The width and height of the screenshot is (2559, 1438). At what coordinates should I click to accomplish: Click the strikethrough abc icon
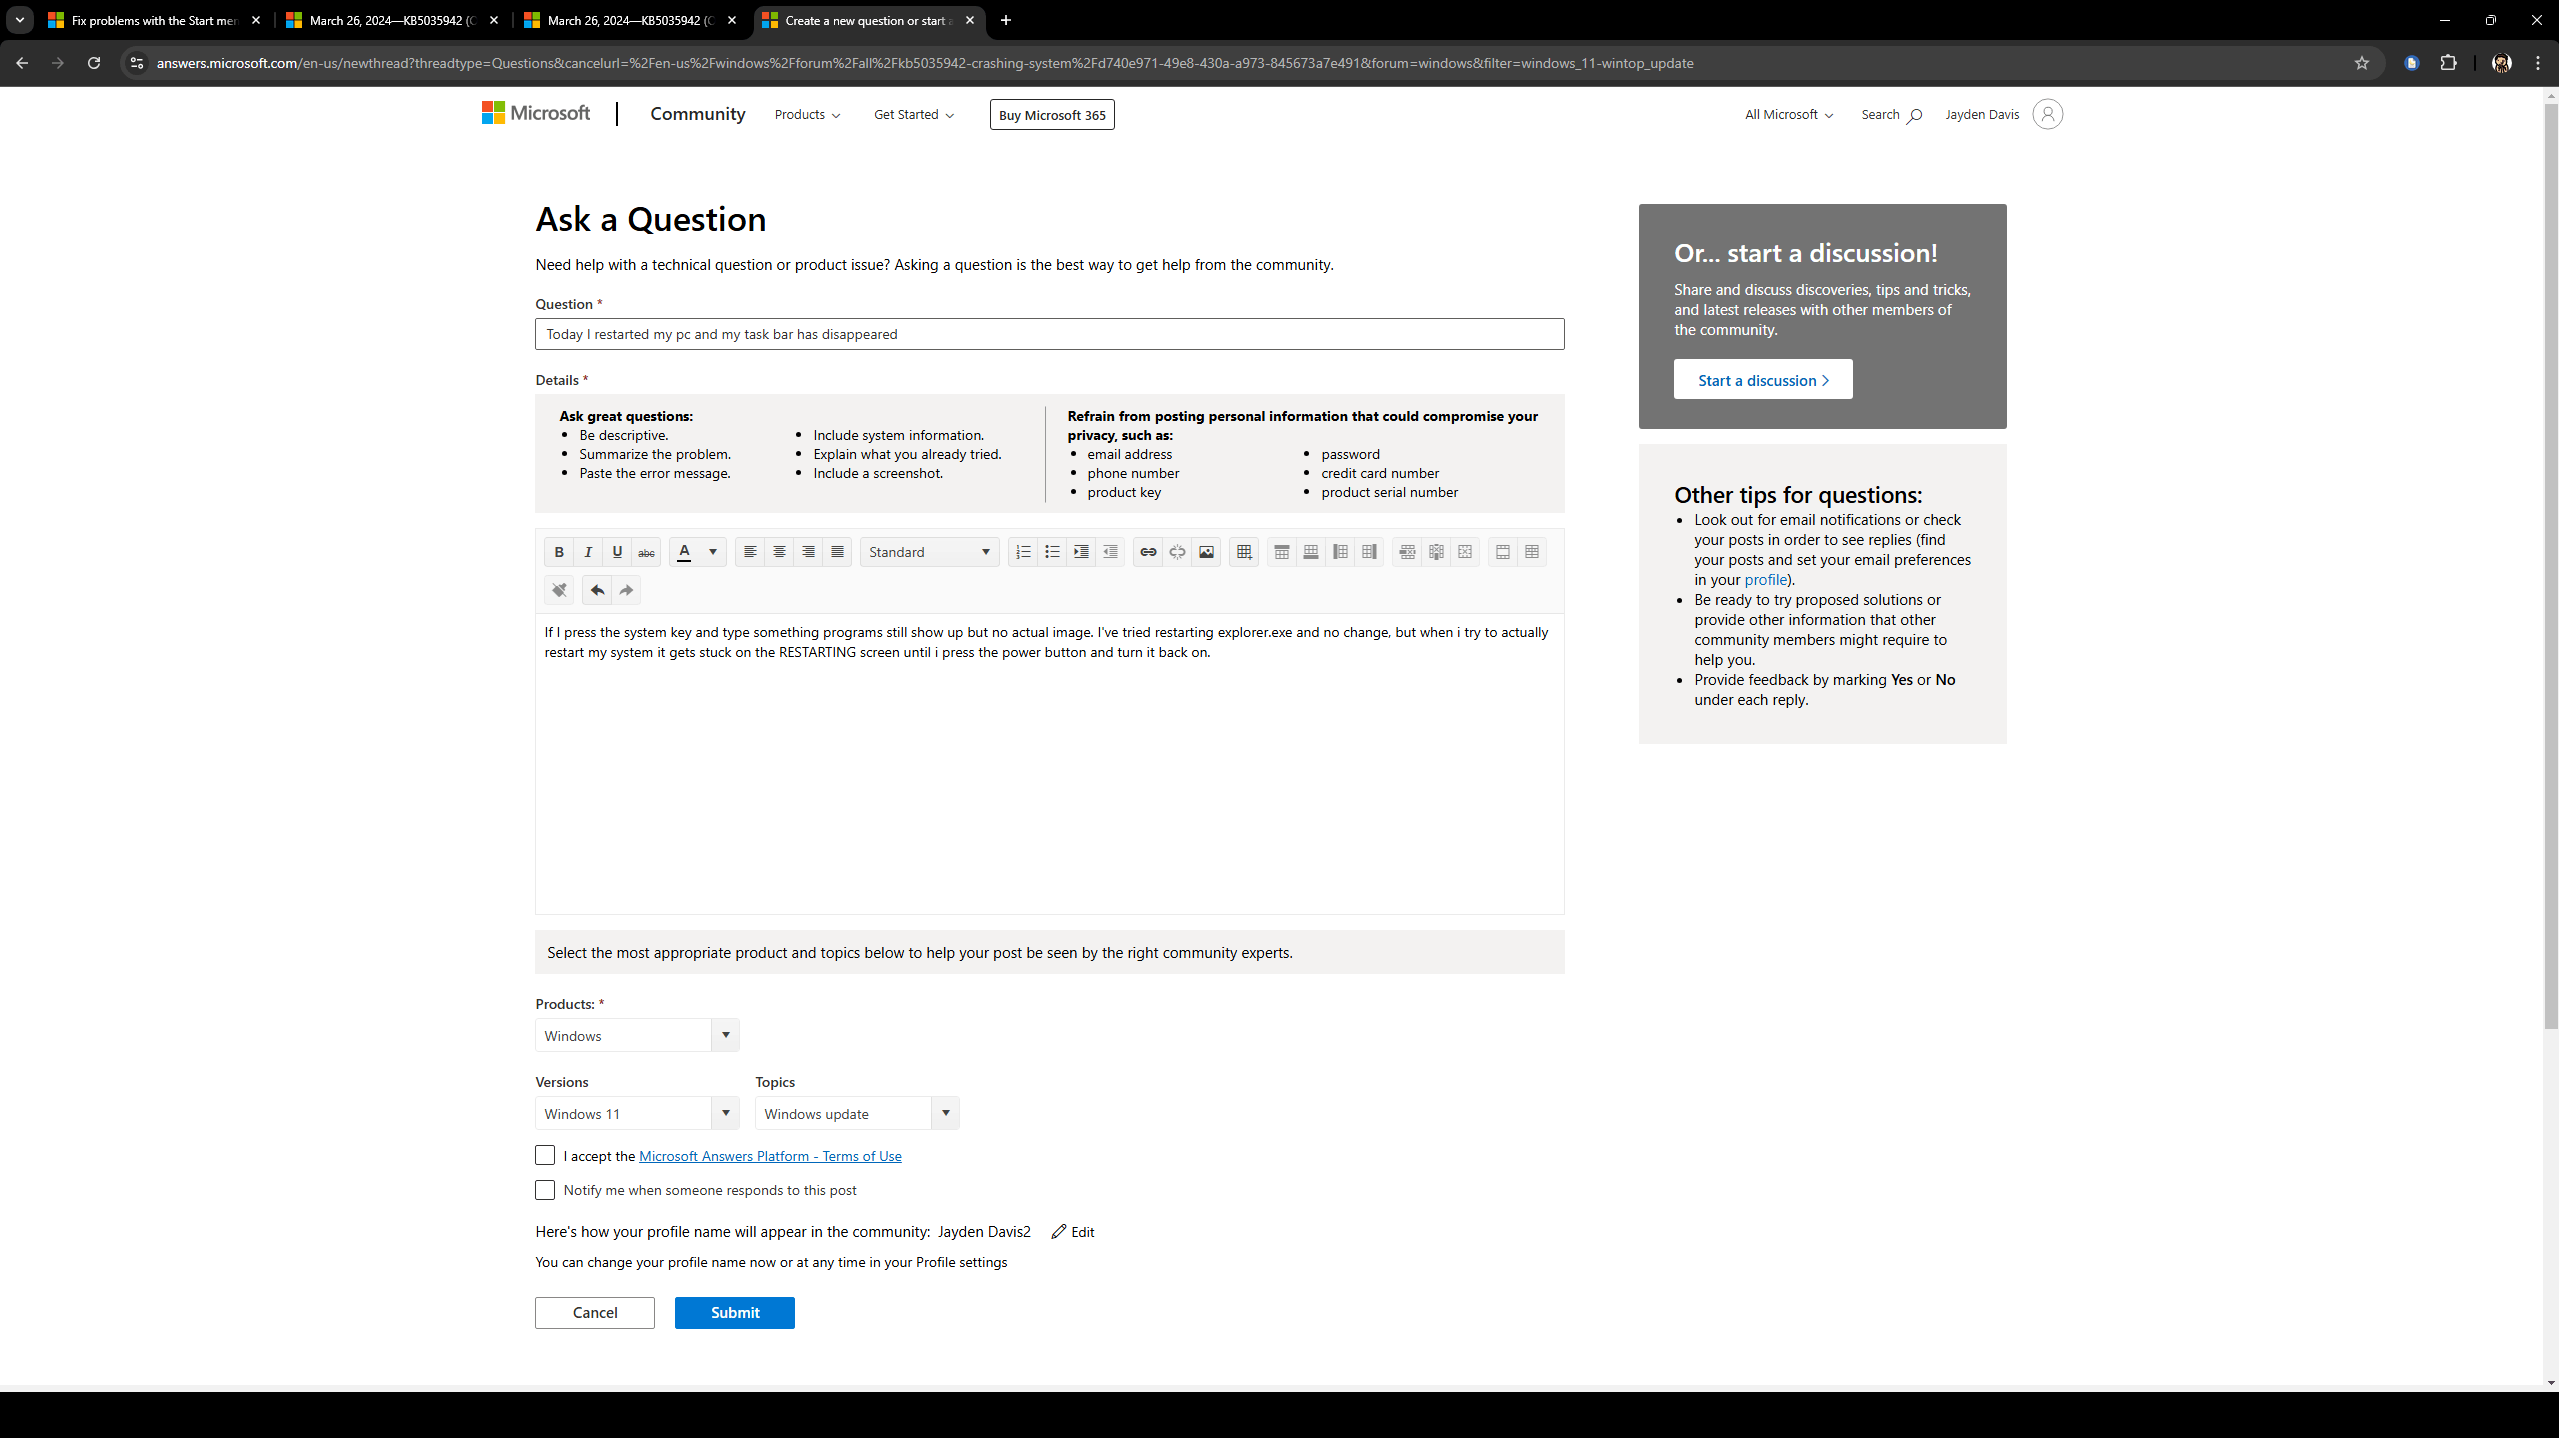coord(646,552)
